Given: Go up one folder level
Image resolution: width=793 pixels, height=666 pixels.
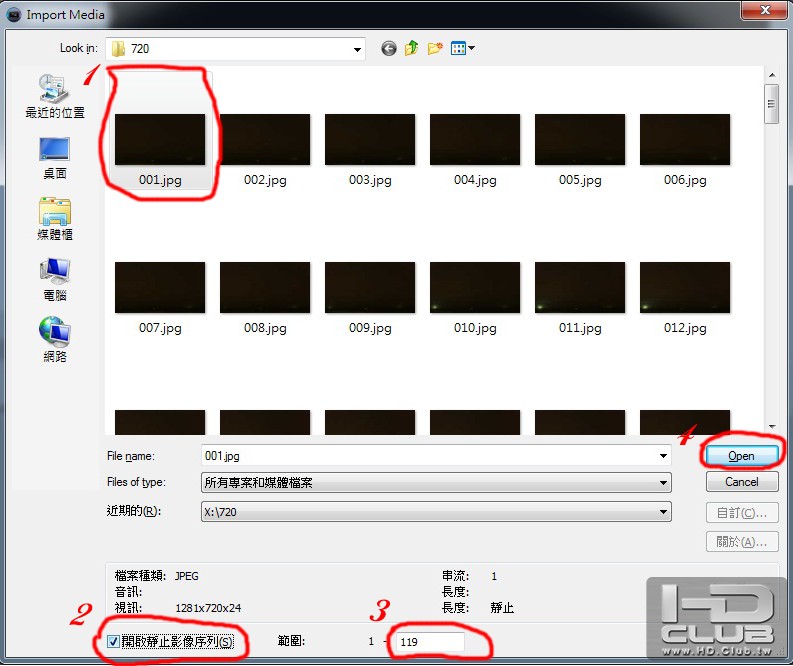Looking at the screenshot, I should point(412,49).
